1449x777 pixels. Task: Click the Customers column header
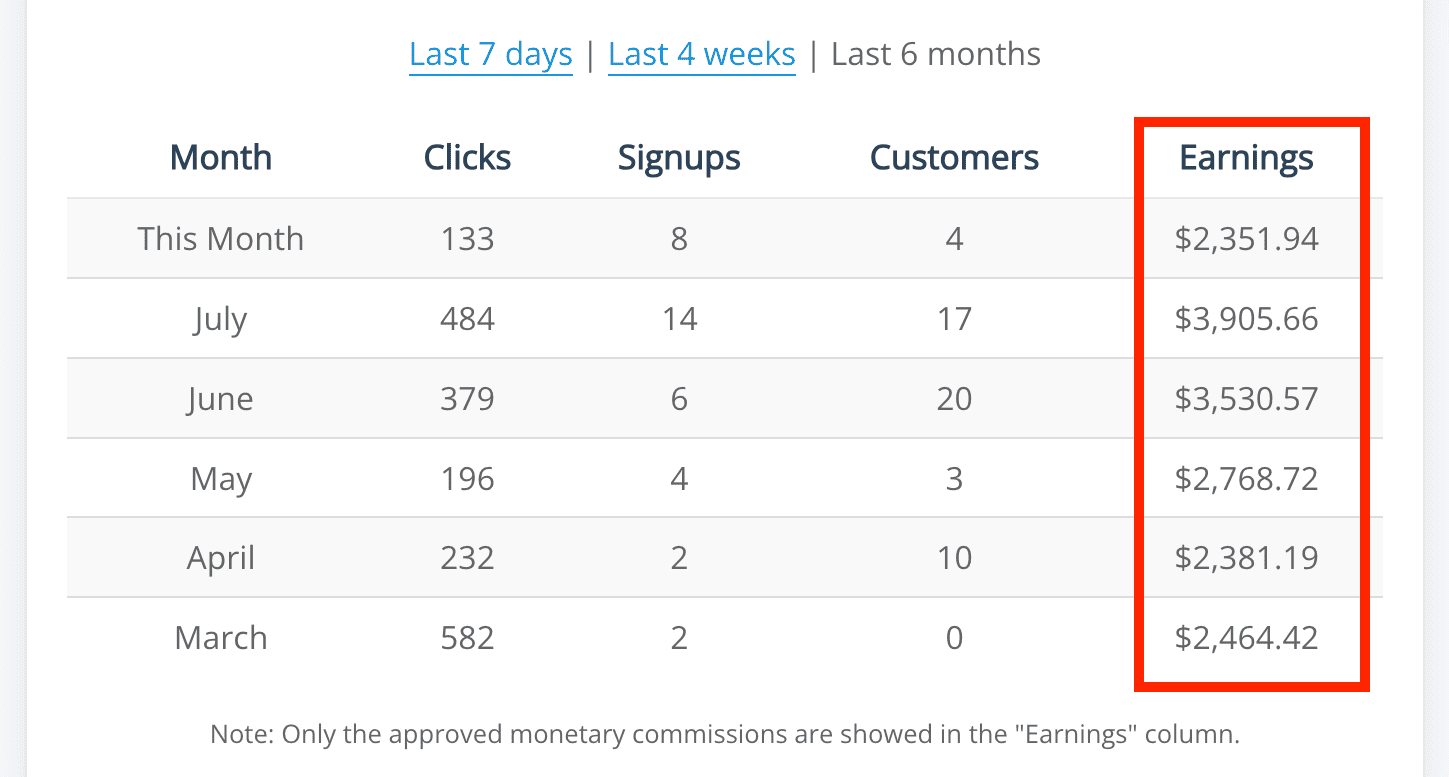[x=954, y=157]
